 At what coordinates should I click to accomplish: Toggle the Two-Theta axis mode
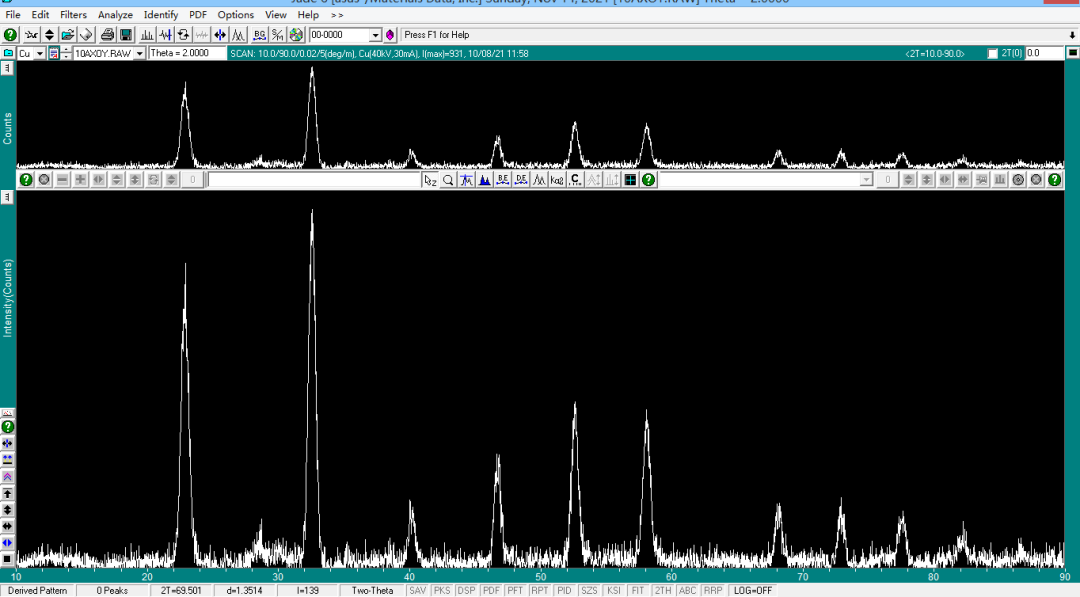[372, 591]
